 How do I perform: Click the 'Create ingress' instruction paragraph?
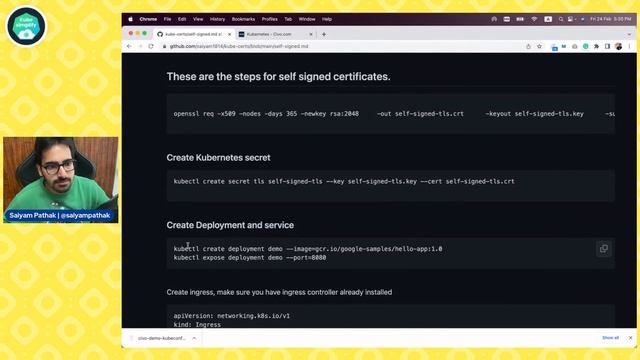(x=279, y=292)
